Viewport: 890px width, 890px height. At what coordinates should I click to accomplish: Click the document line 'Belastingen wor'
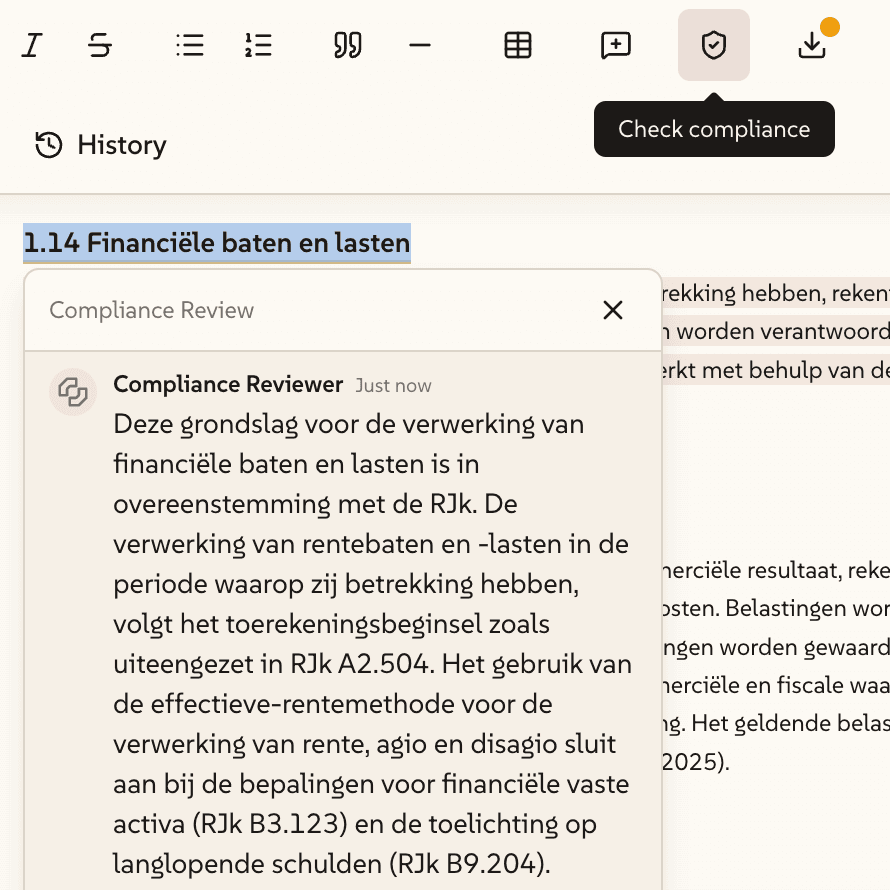click(x=807, y=608)
